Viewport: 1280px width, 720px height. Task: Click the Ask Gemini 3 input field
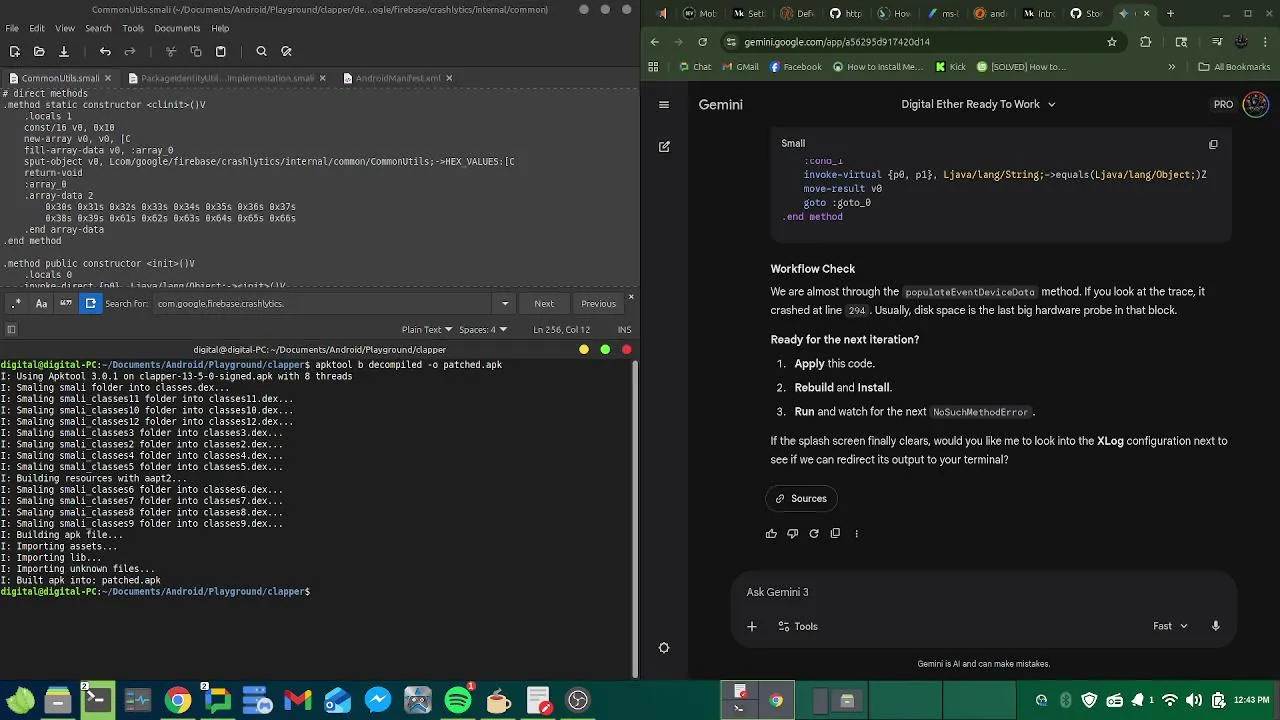(984, 592)
